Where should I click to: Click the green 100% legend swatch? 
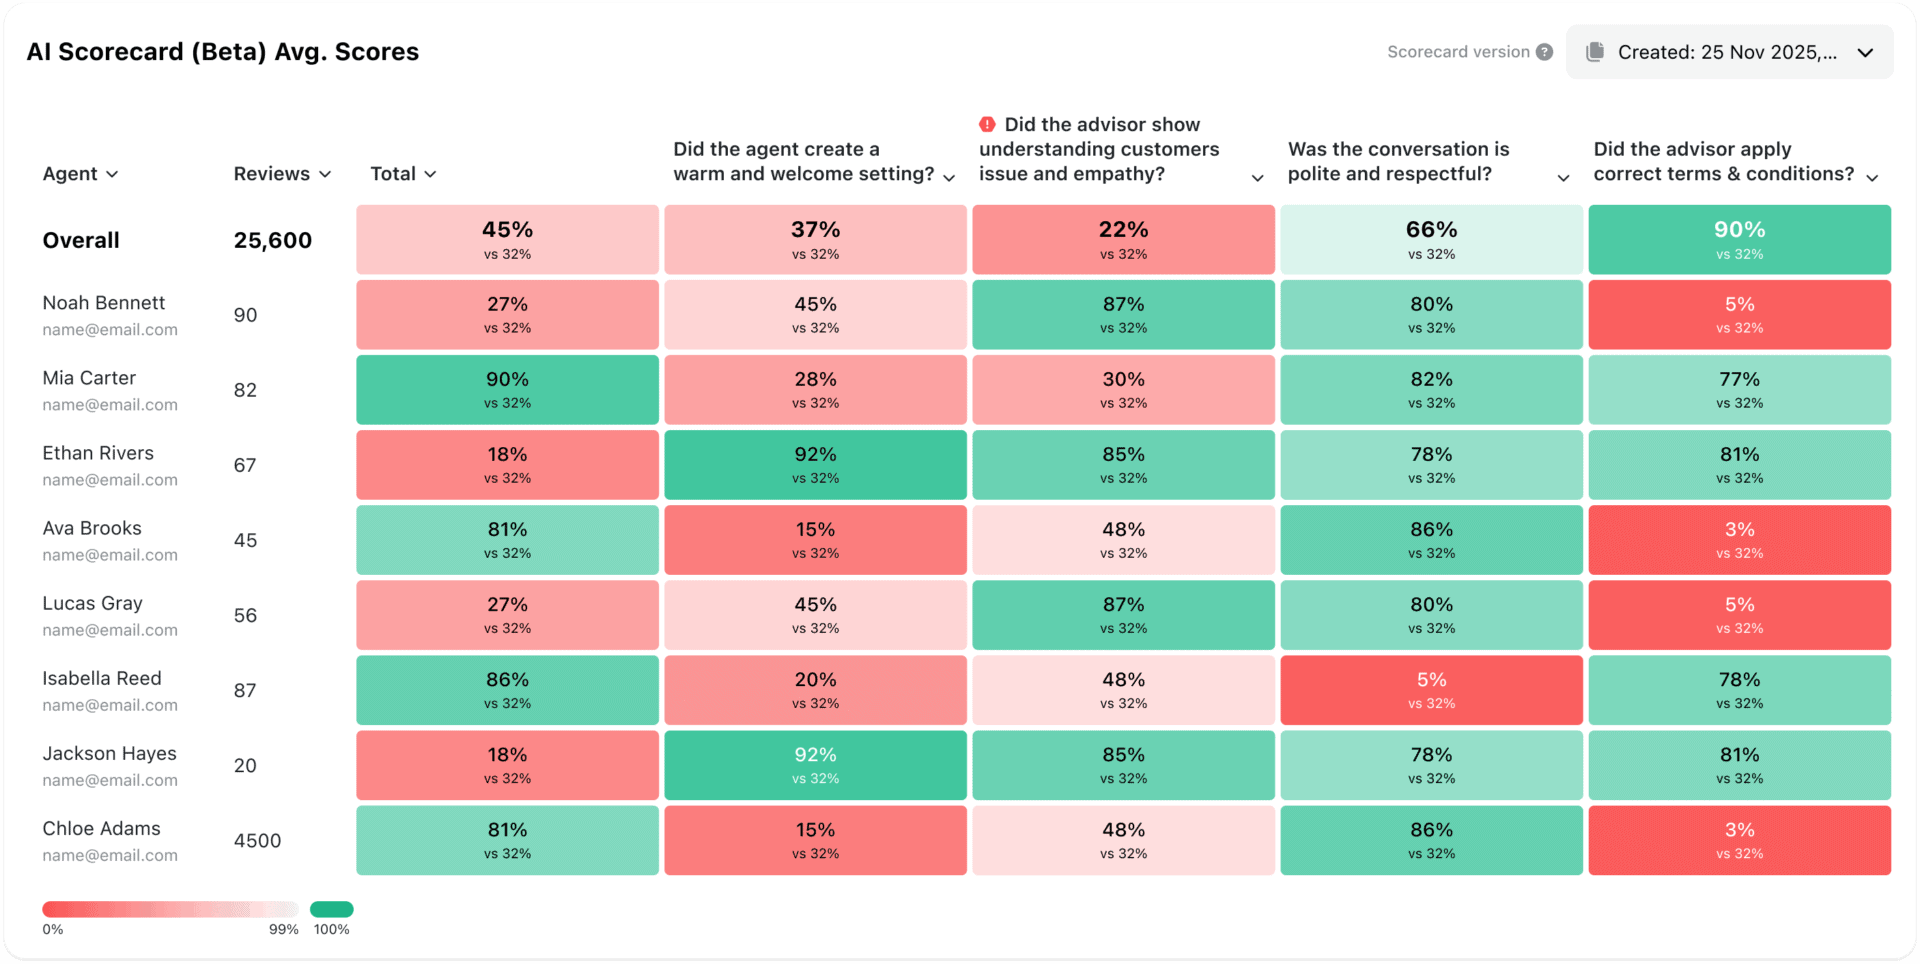[332, 909]
